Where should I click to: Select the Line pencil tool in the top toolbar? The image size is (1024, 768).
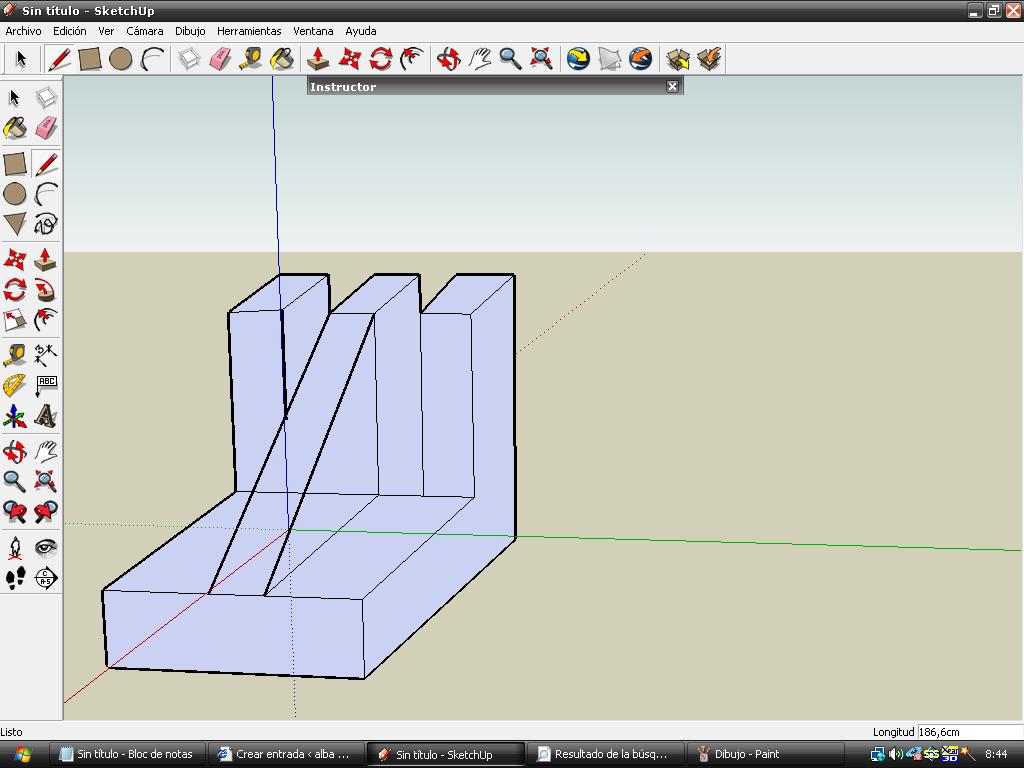point(59,59)
